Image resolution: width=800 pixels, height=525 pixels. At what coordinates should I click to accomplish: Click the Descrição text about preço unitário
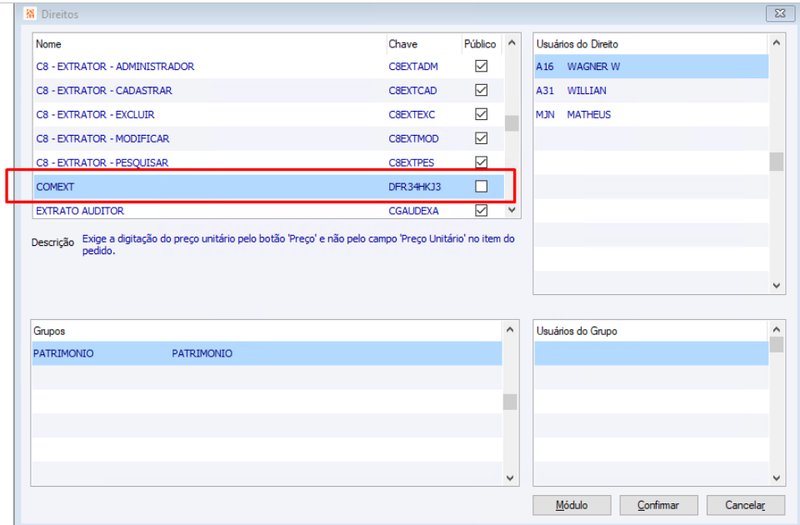tap(298, 244)
